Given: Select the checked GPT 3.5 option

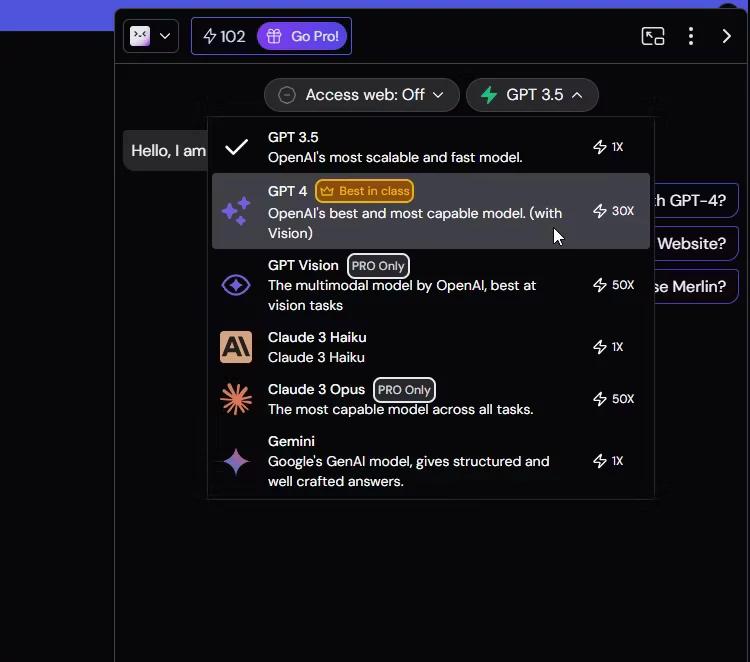Looking at the screenshot, I should click(430, 147).
